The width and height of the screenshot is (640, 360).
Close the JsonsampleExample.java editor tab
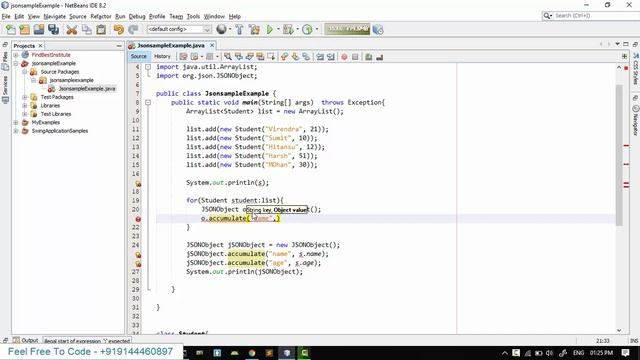[x=212, y=45]
